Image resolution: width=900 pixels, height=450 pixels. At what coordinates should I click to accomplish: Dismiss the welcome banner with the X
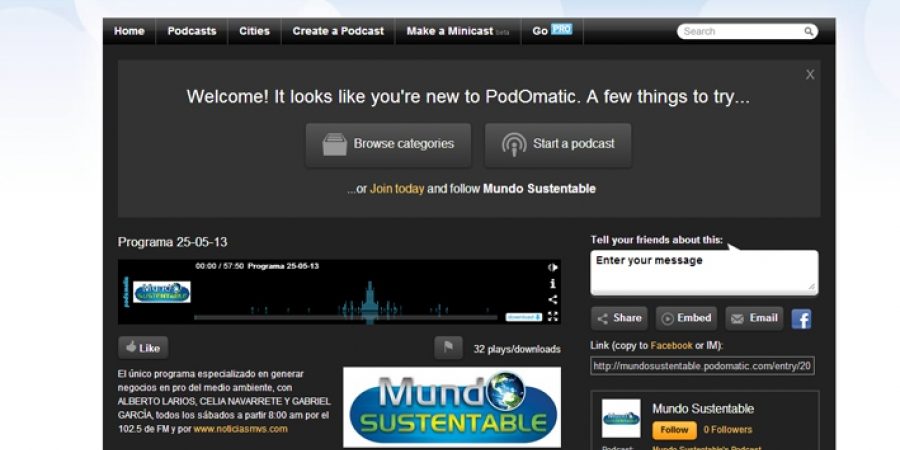(810, 75)
